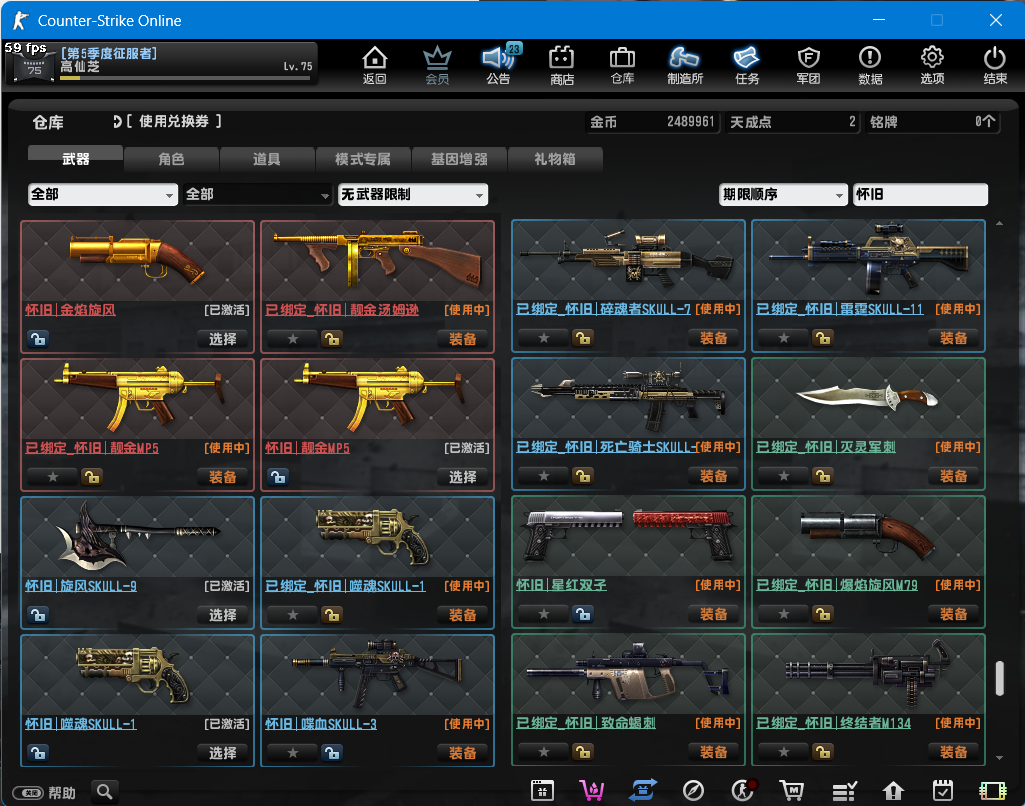
Task: Switch to the 礼物箱 tab
Action: click(555, 158)
